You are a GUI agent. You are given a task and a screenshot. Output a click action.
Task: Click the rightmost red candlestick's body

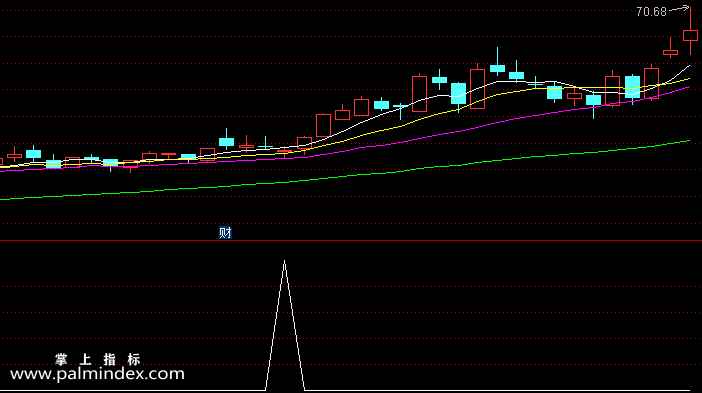click(690, 36)
